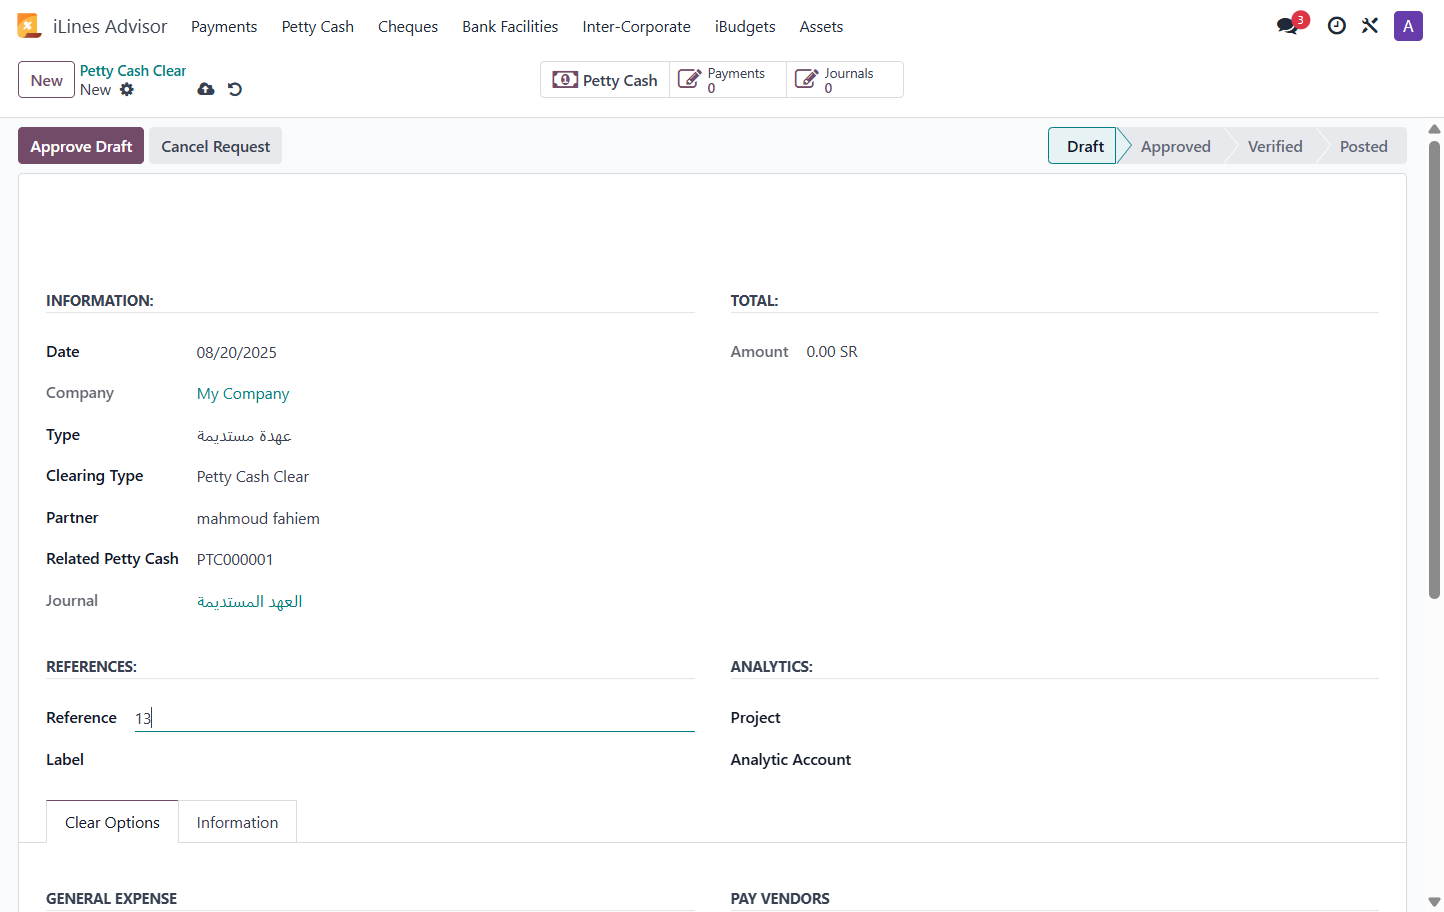Switch to the Clear Options tab
This screenshot has width=1444, height=912.
pos(112,822)
